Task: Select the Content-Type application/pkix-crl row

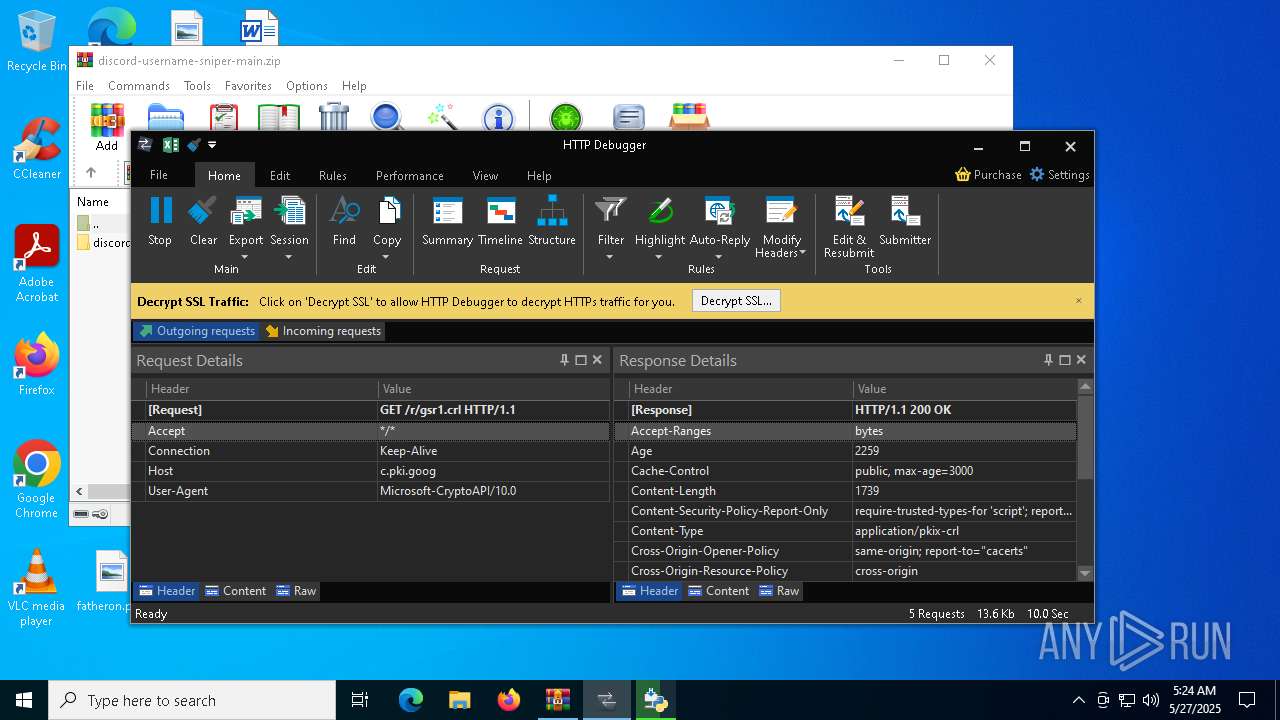Action: click(845, 531)
